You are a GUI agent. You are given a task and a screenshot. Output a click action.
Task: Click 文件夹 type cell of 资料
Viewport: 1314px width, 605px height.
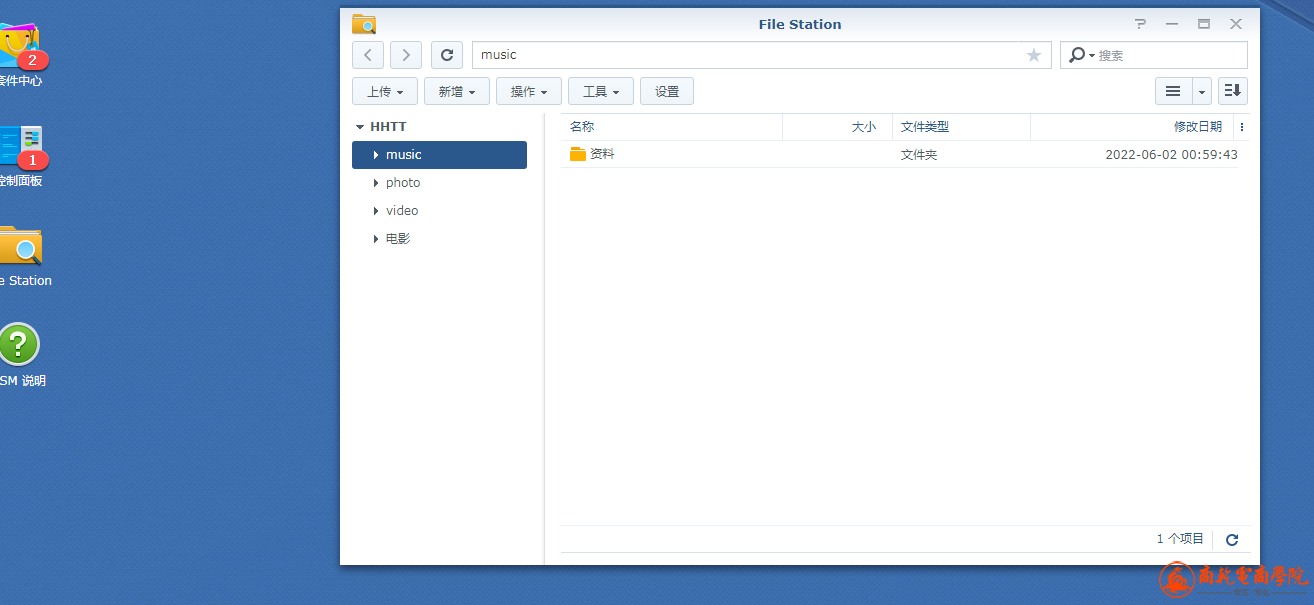tap(919, 155)
